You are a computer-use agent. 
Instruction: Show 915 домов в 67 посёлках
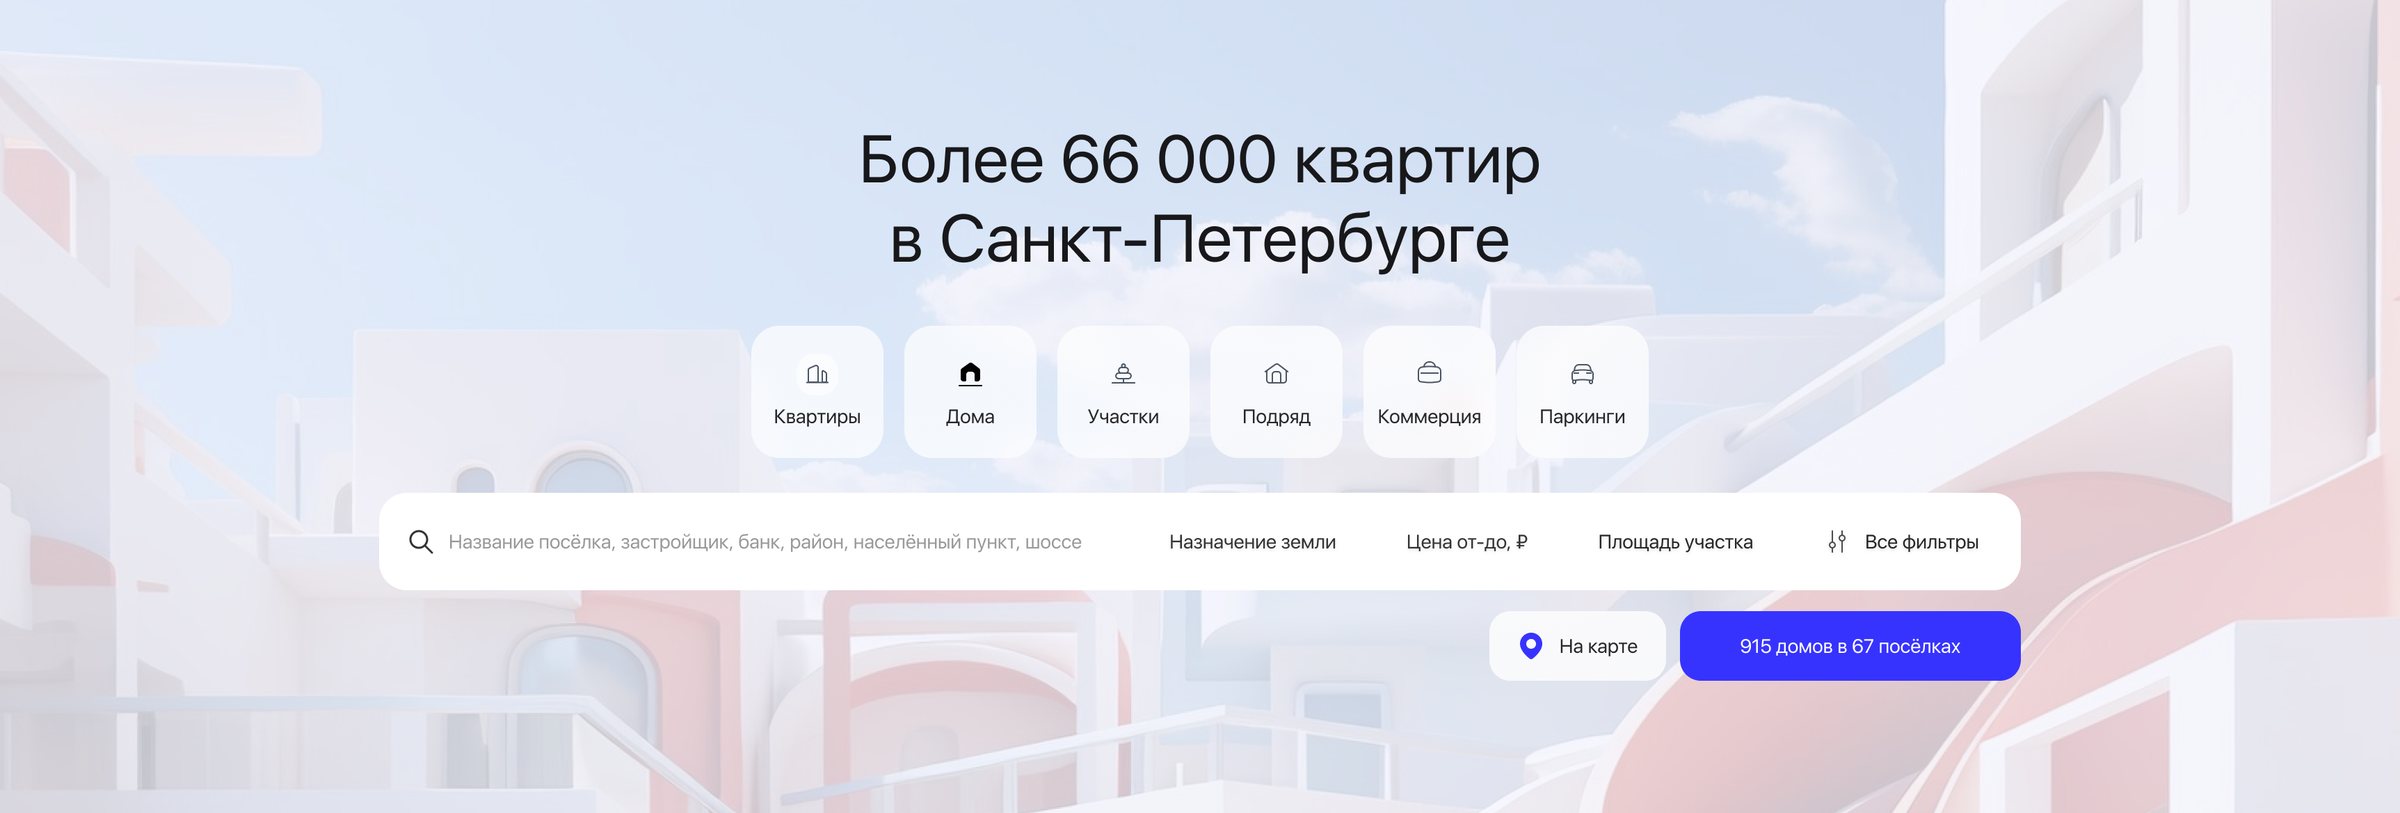point(1850,646)
